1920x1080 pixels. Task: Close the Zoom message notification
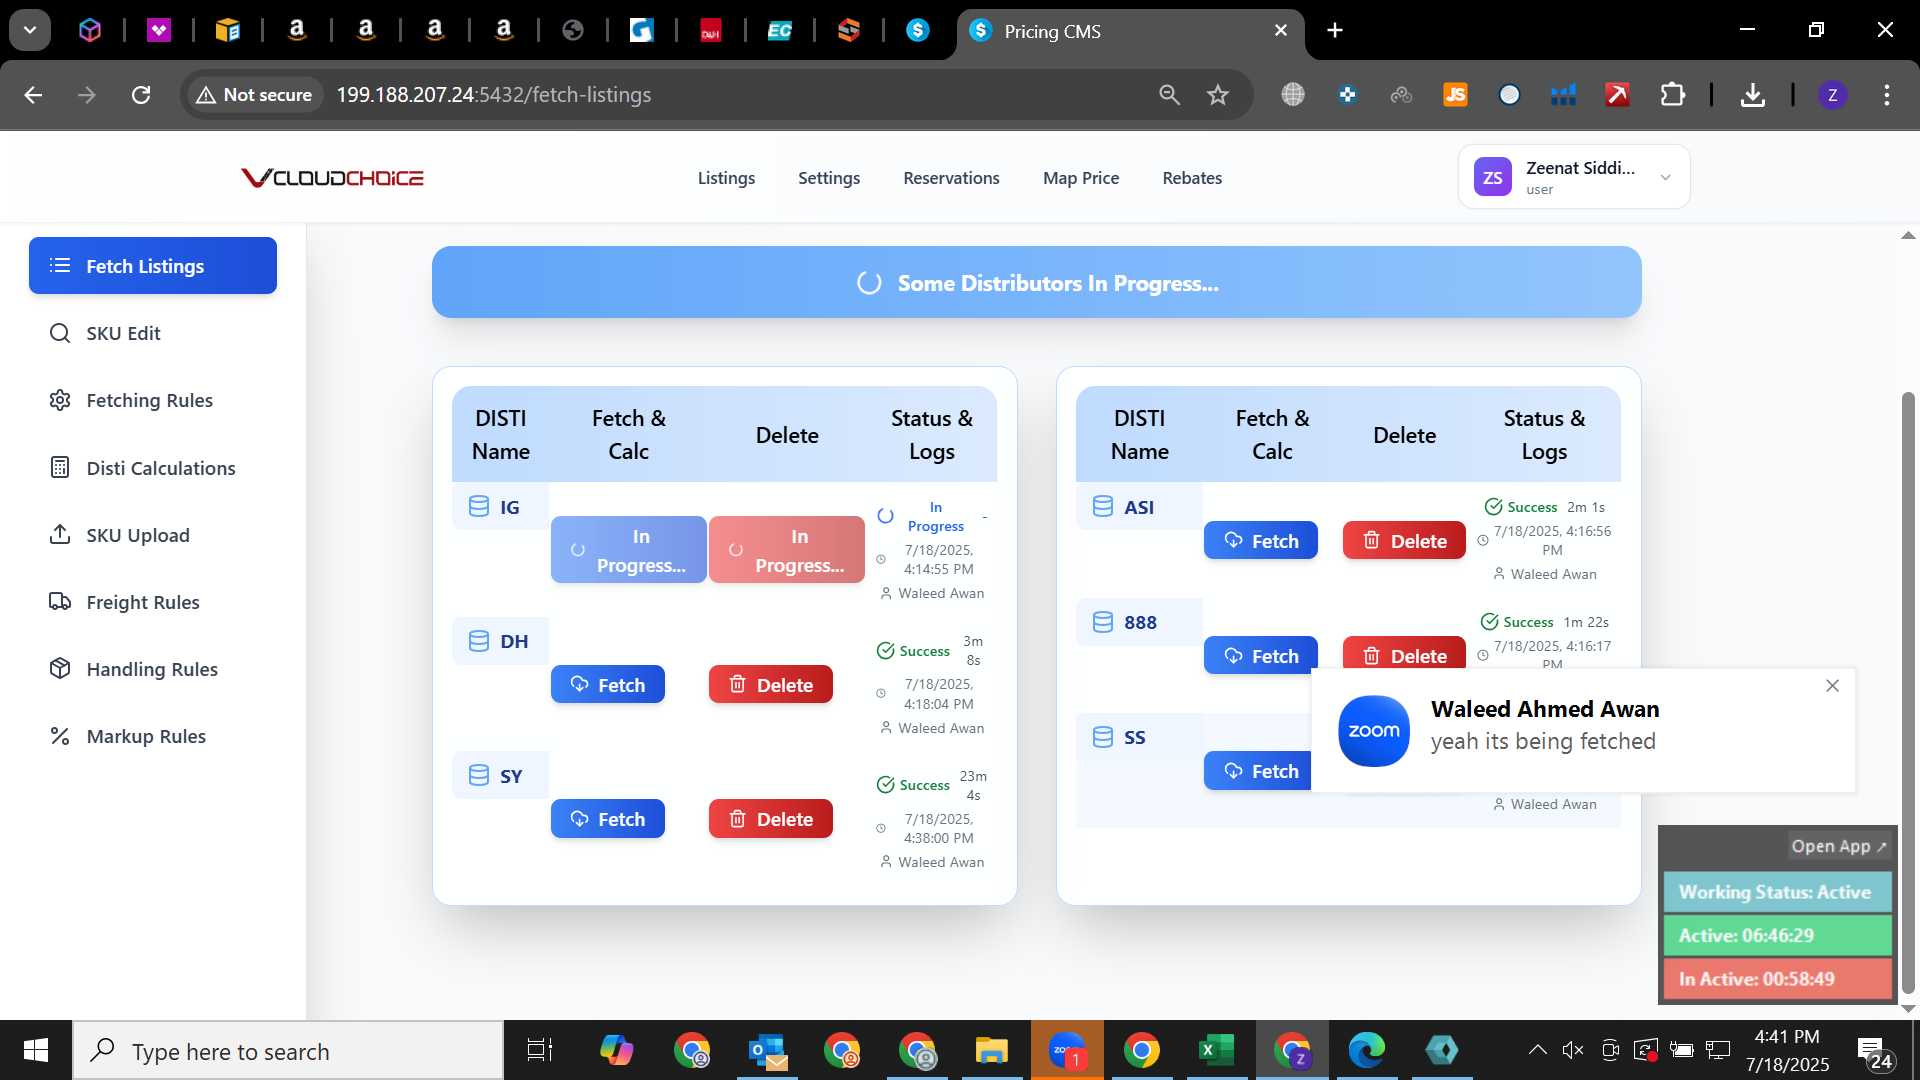(1832, 685)
